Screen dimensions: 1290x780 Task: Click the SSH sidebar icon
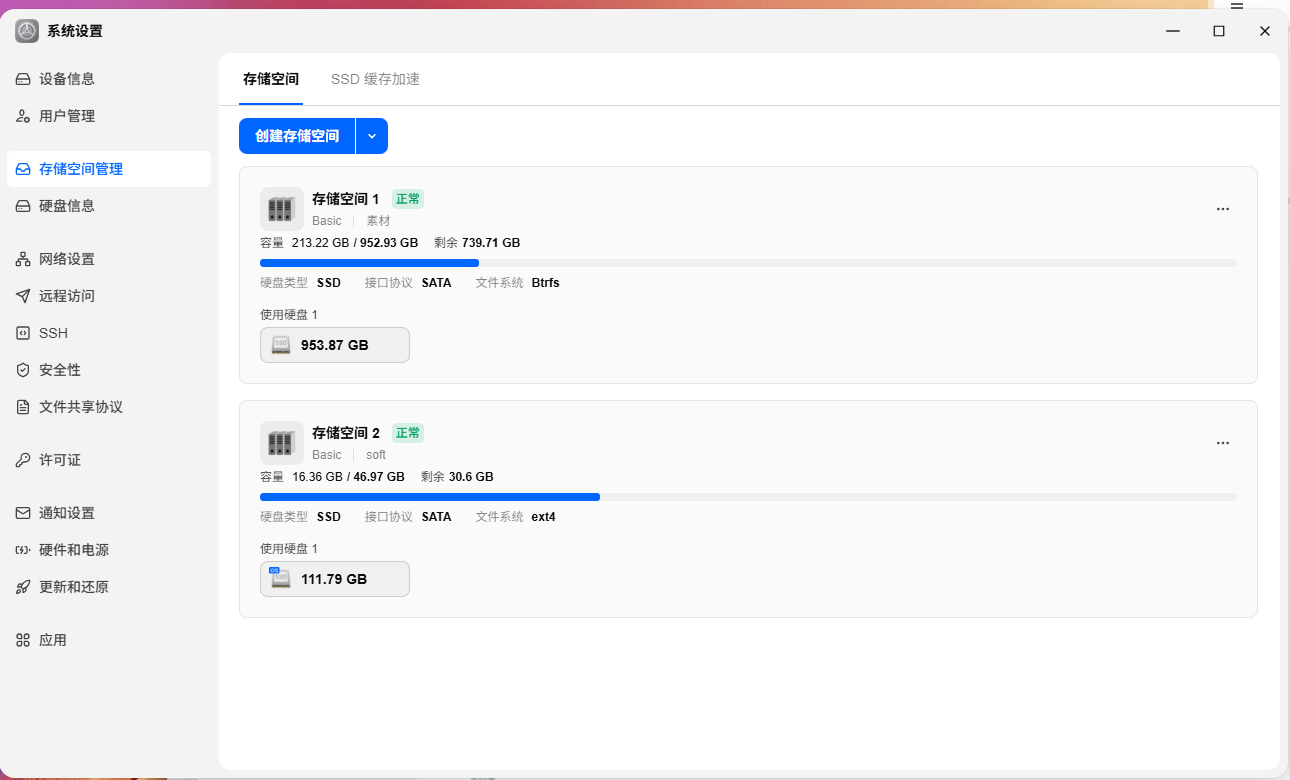[23, 333]
